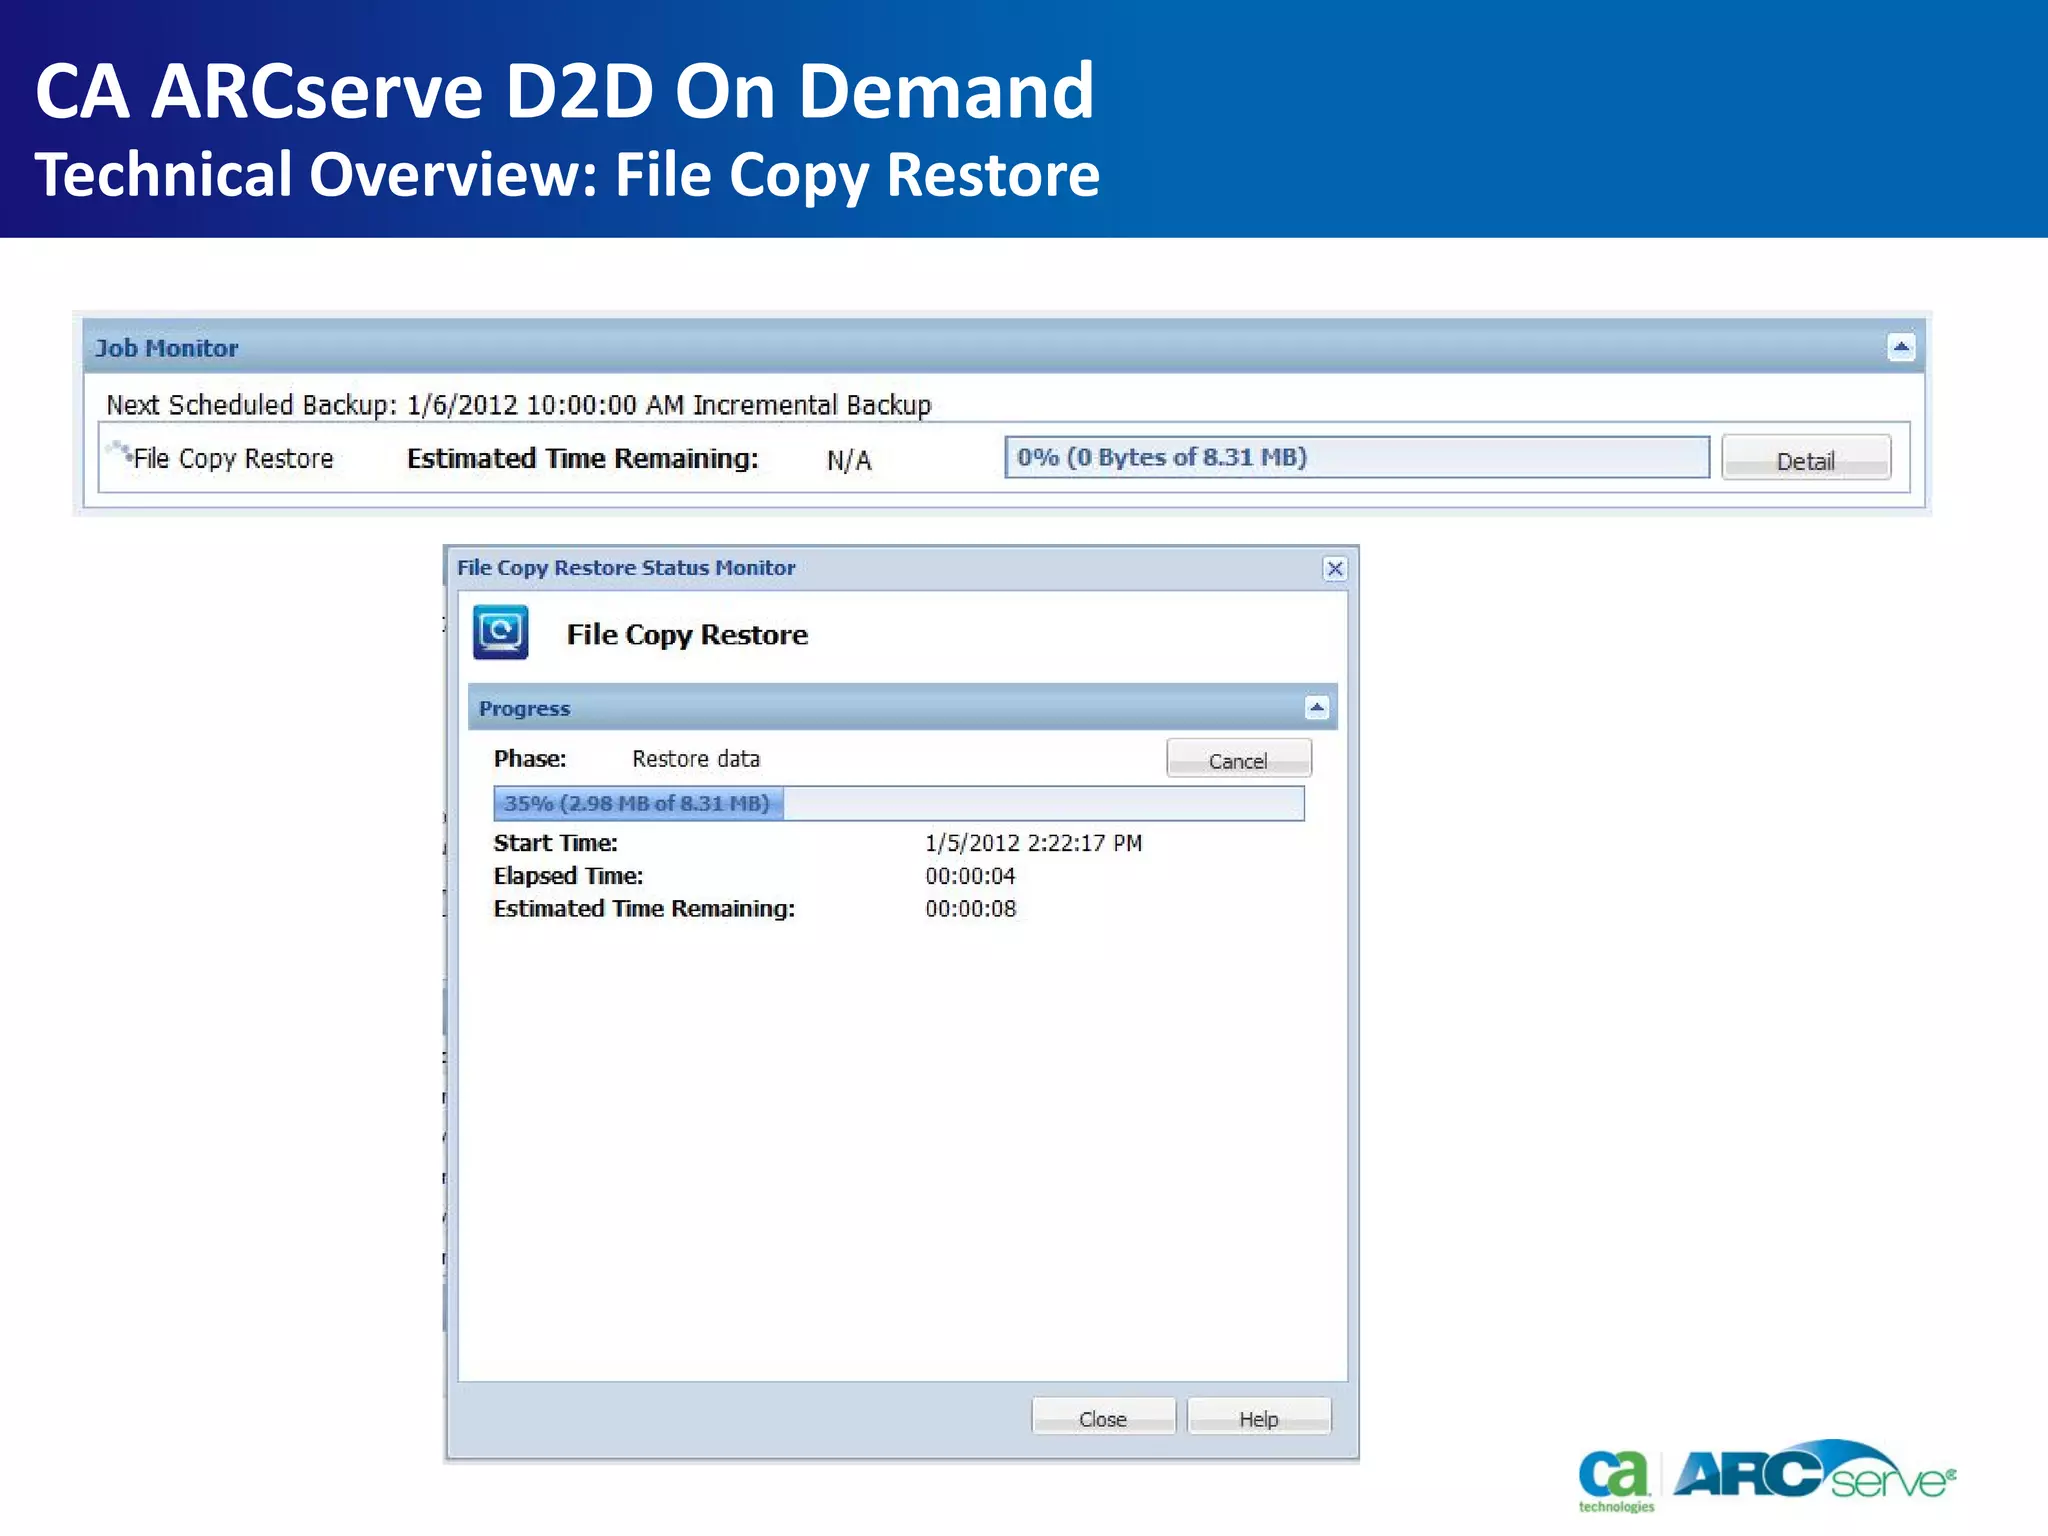Collapse the Progress section
The height and width of the screenshot is (1536, 2048).
(x=1317, y=708)
